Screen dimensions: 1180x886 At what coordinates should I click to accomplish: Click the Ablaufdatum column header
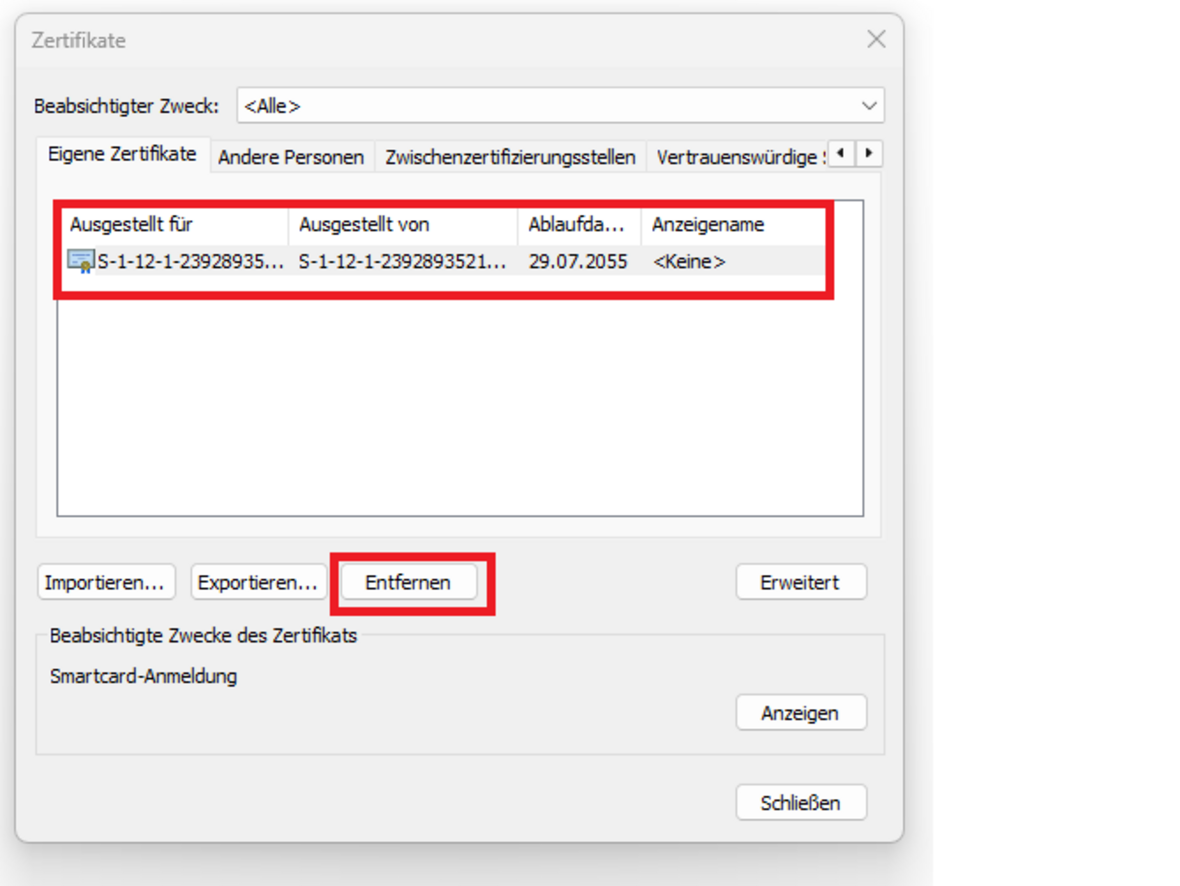click(x=578, y=225)
